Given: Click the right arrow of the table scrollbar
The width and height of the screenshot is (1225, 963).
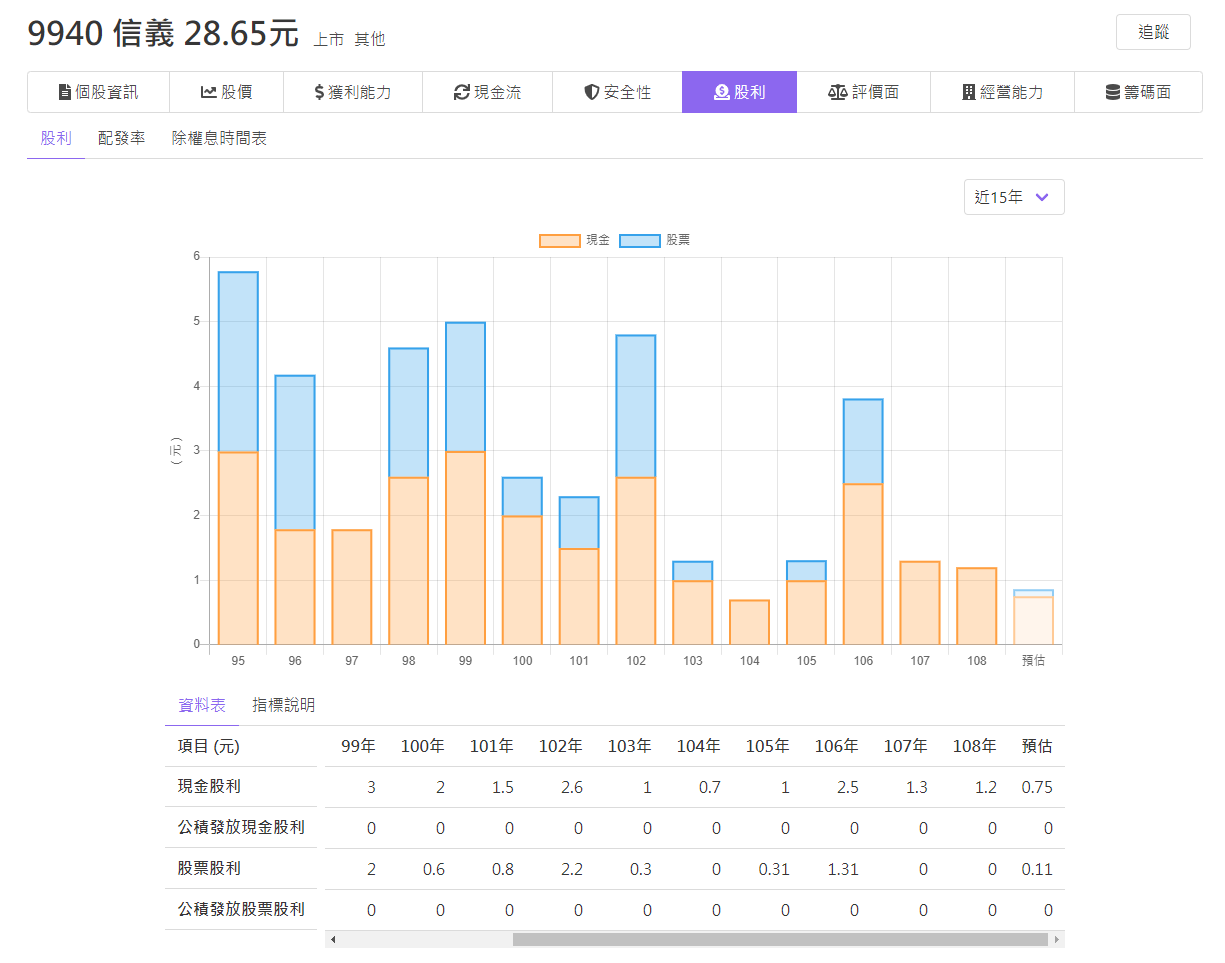Looking at the screenshot, I should coord(1056,940).
